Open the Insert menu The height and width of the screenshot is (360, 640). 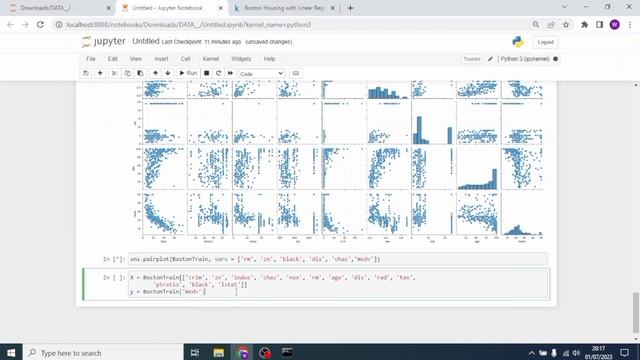click(x=161, y=59)
